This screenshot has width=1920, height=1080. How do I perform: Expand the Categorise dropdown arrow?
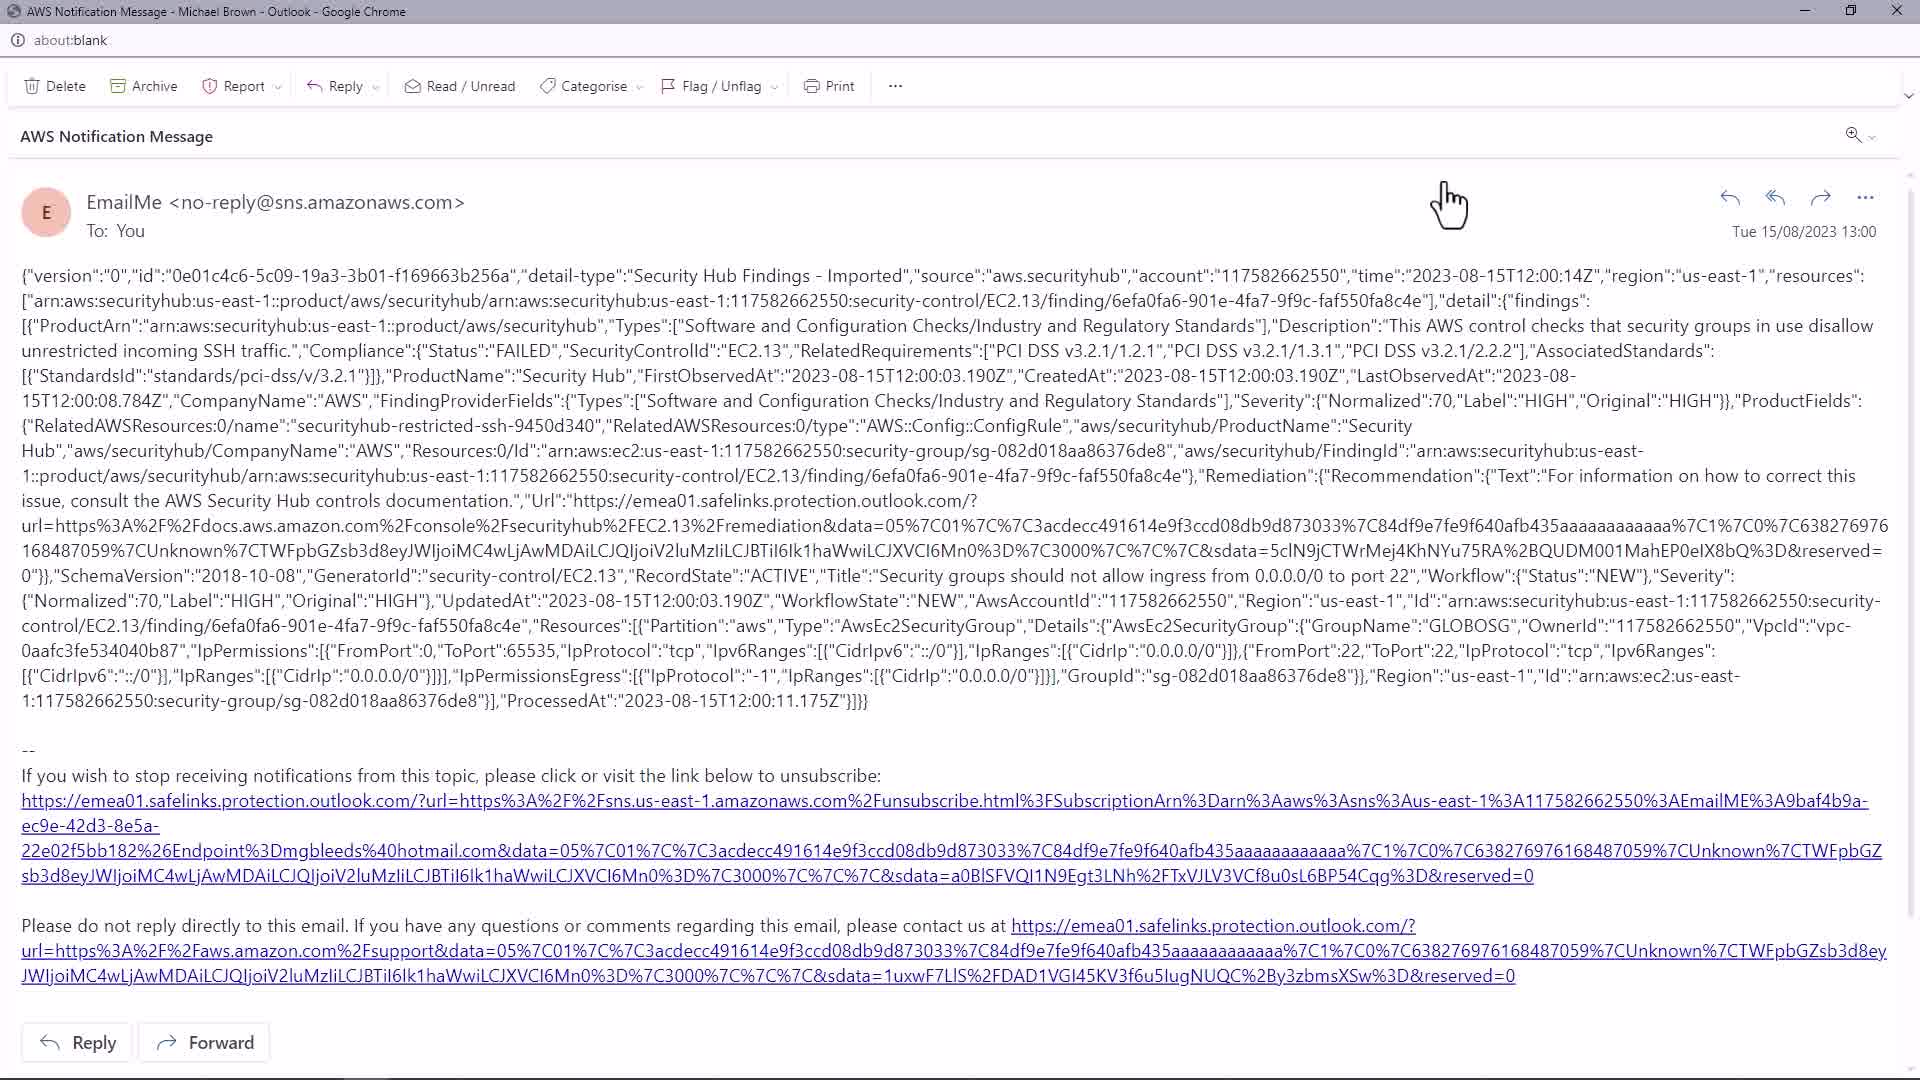pos(639,87)
